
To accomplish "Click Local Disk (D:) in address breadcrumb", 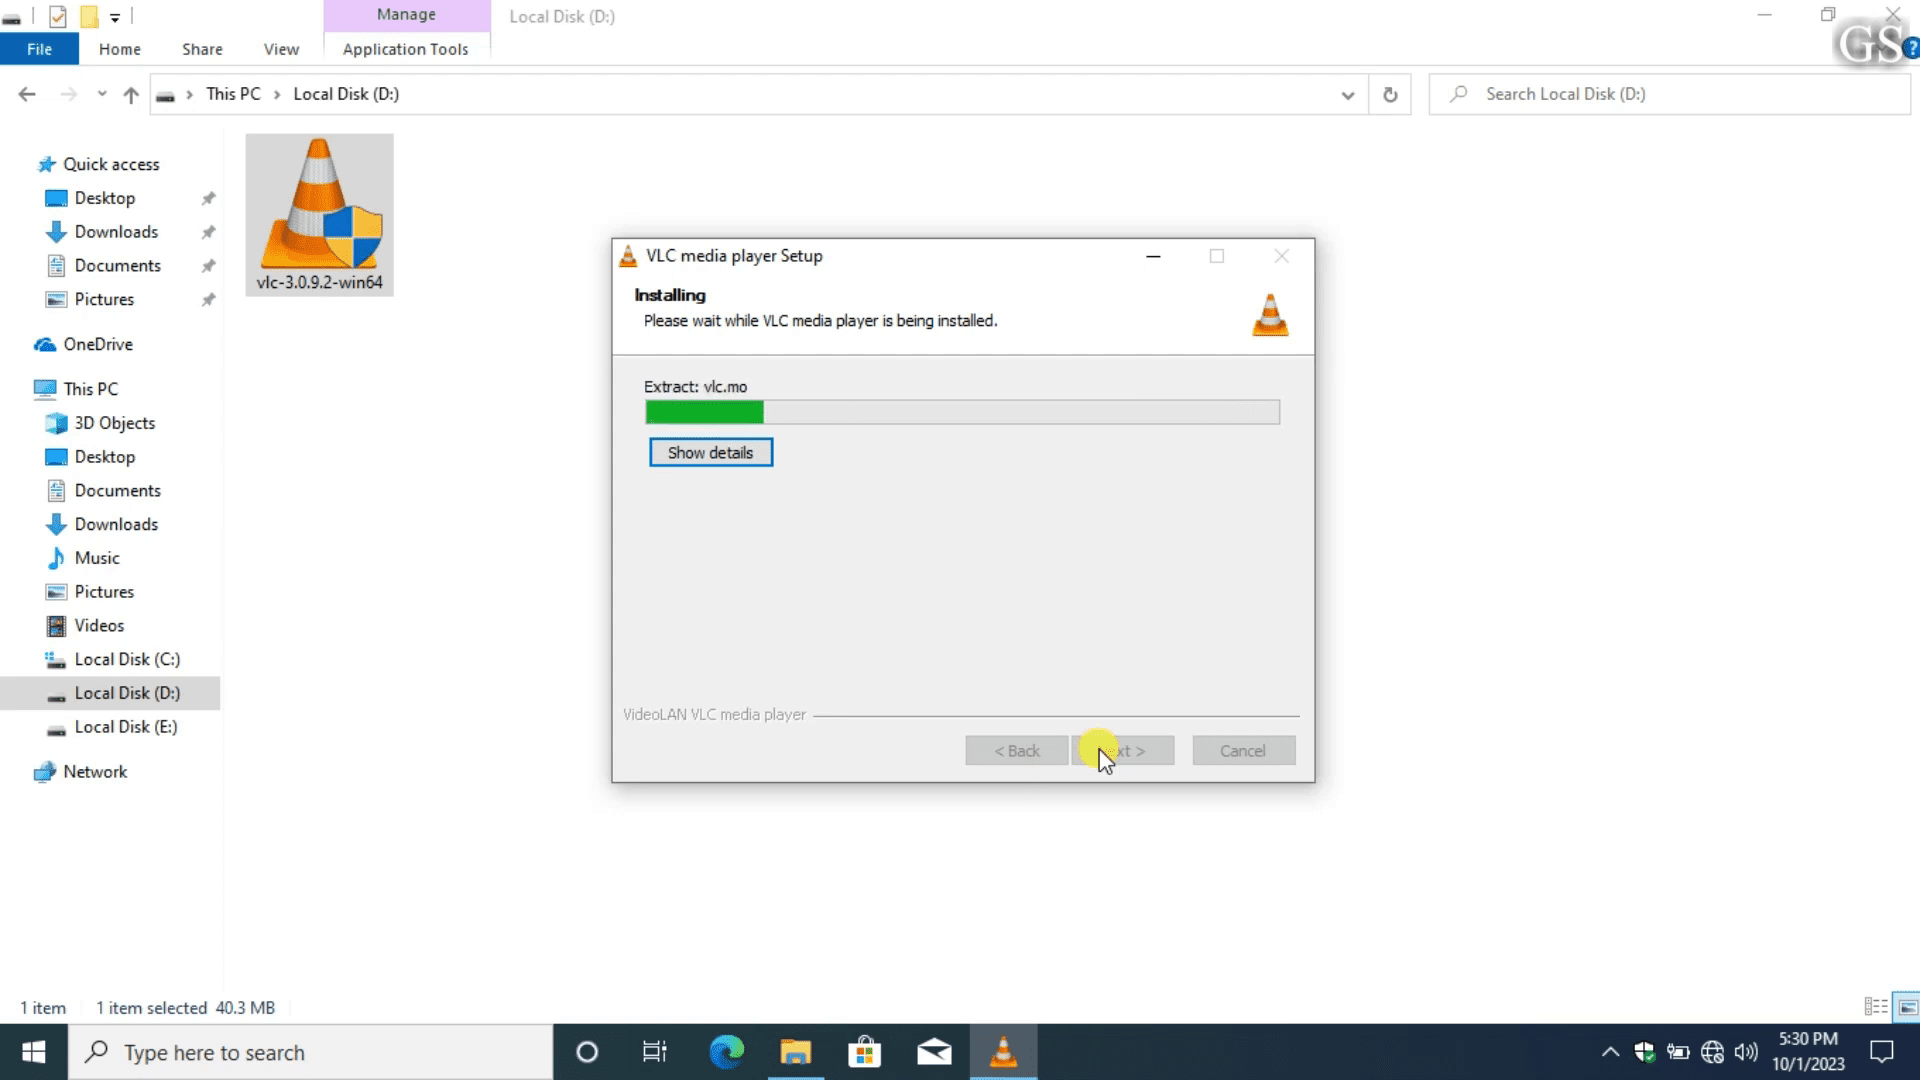I will (346, 94).
